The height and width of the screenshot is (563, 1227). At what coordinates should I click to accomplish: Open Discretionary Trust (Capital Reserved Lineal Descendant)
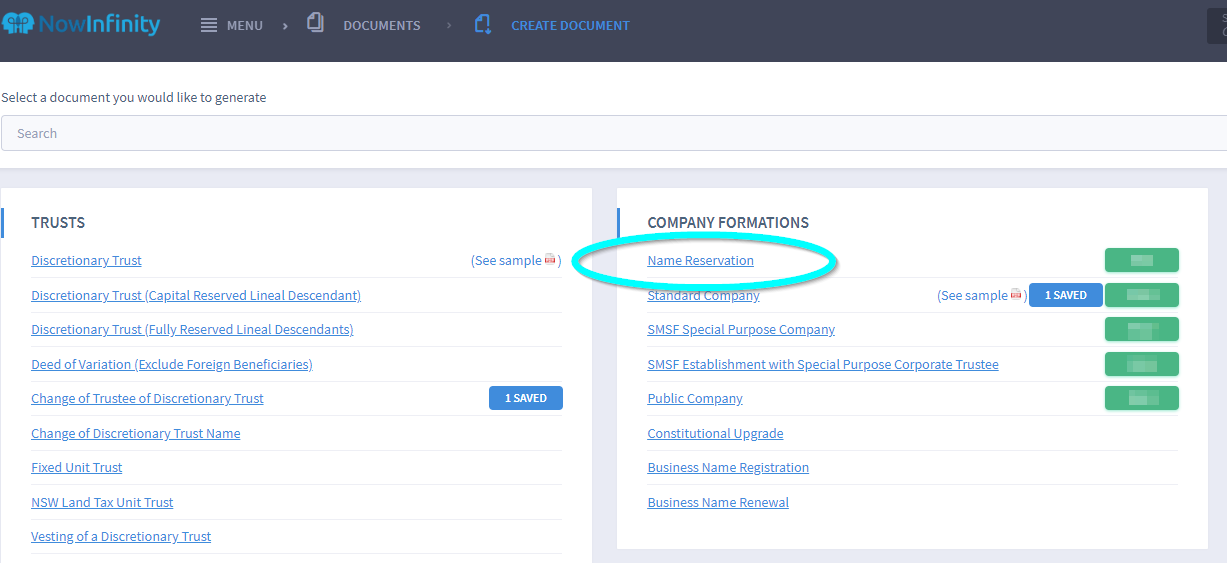pyautogui.click(x=196, y=295)
